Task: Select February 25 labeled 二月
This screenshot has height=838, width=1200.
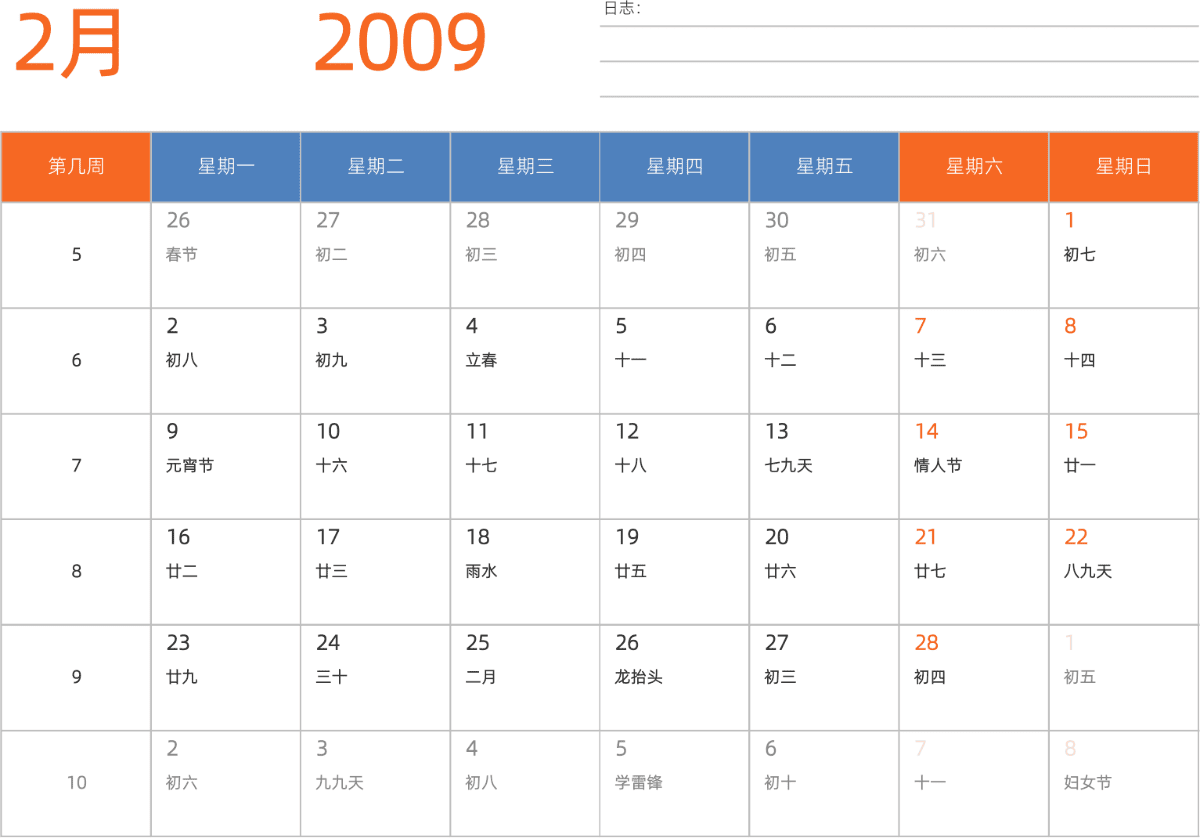Action: [x=525, y=678]
